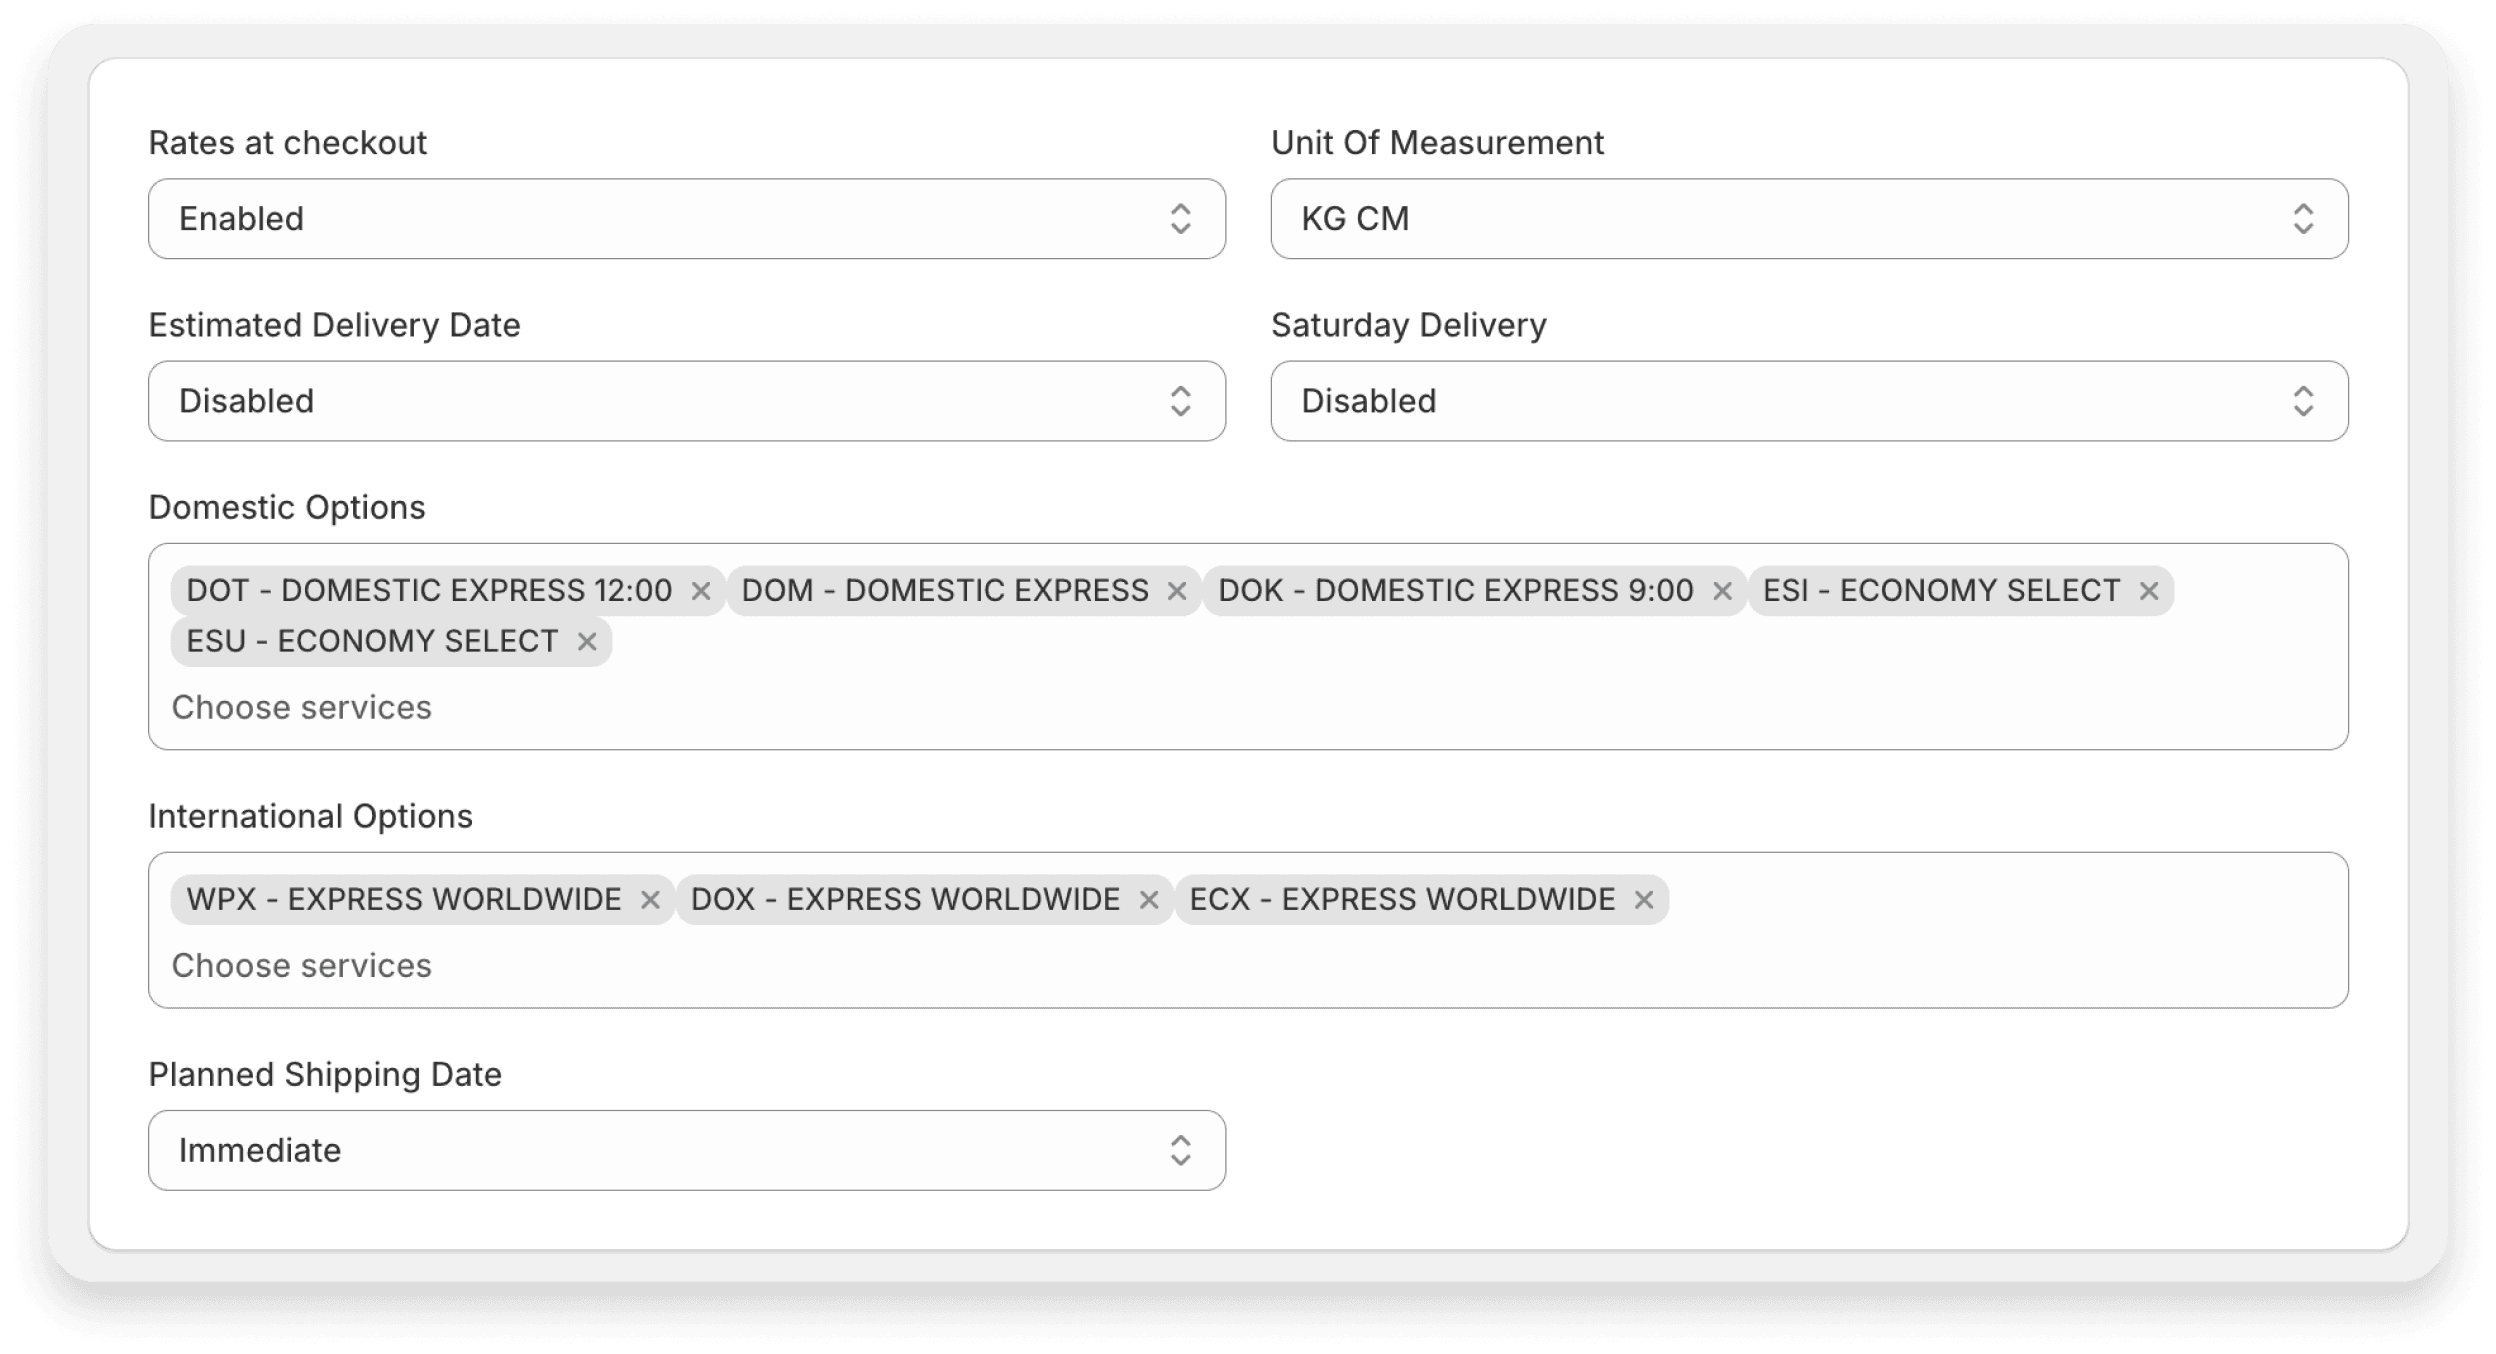The width and height of the screenshot is (2496, 1354).
Task: Click Choose services under International Options
Action: (x=300, y=967)
